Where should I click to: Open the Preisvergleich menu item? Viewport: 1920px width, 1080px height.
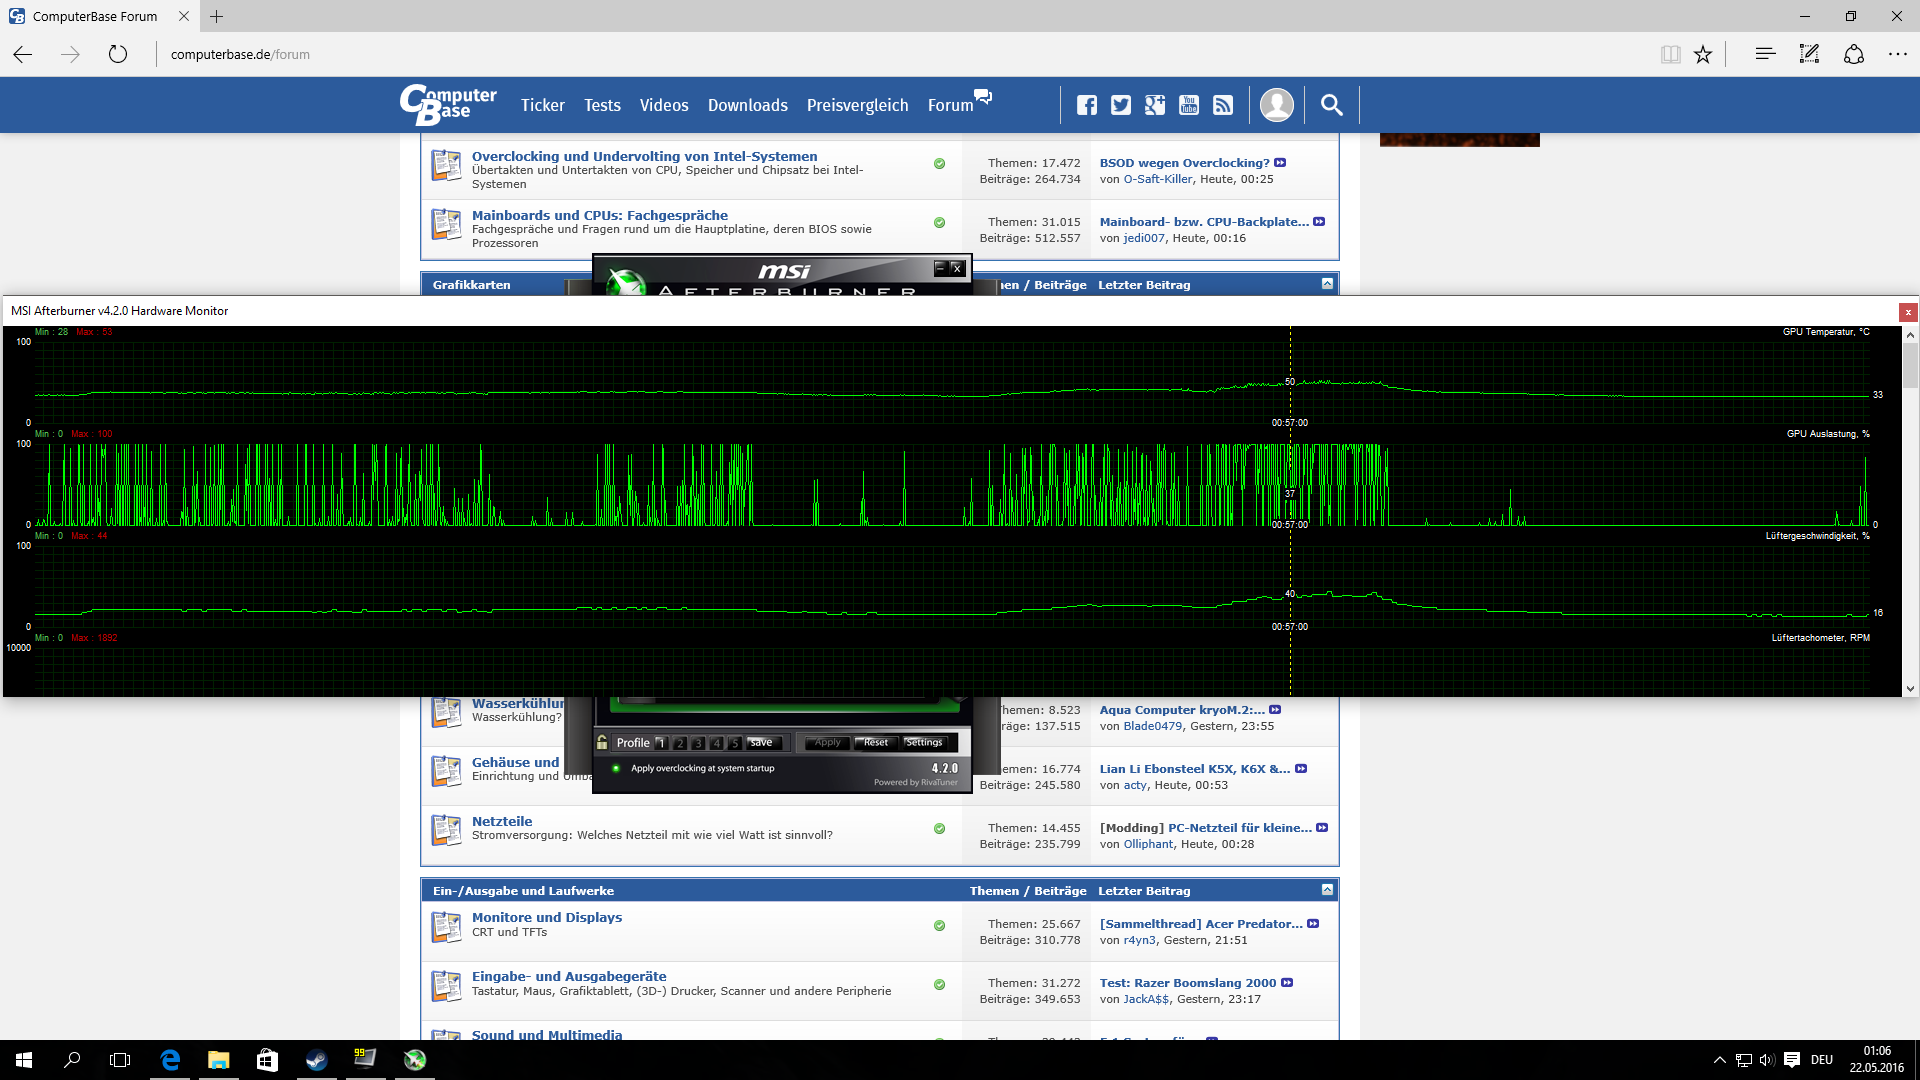coord(857,105)
